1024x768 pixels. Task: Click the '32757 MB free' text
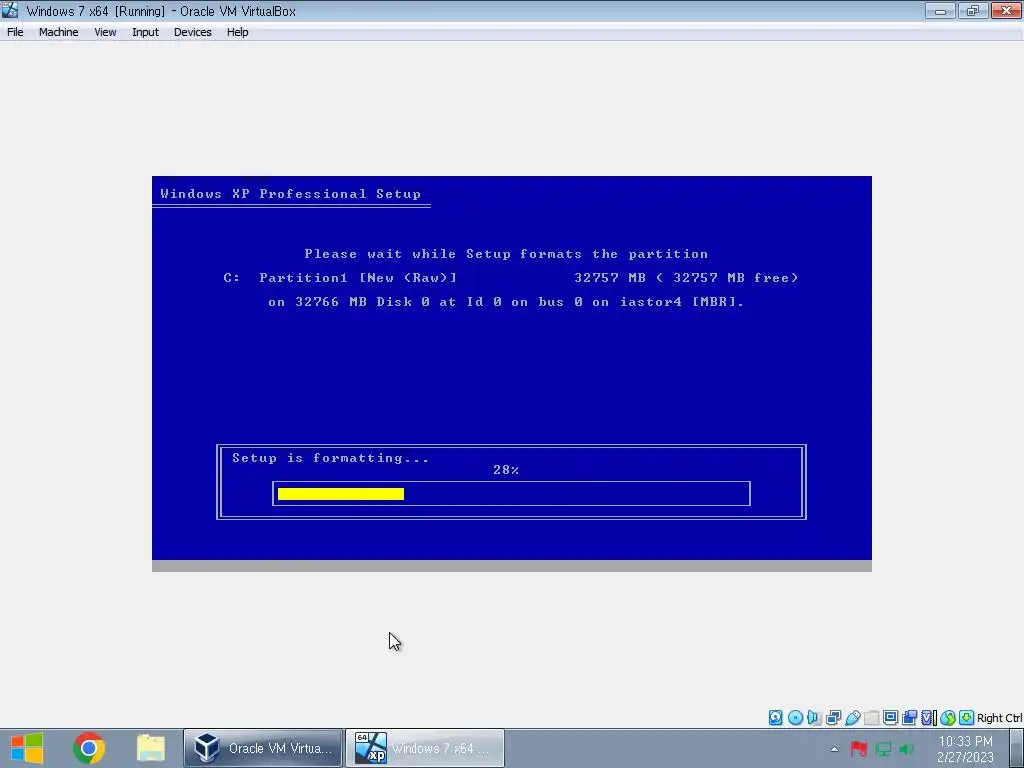click(x=735, y=278)
